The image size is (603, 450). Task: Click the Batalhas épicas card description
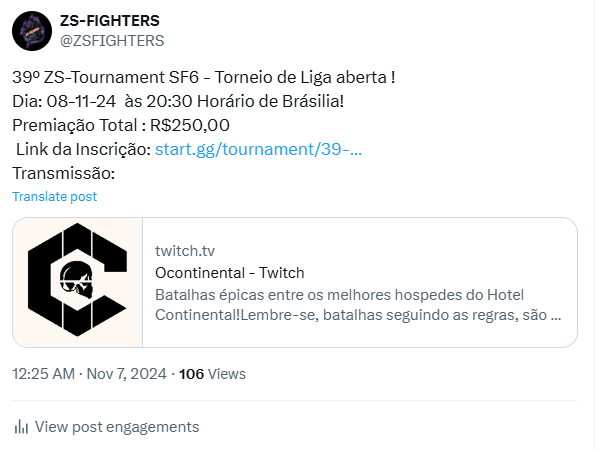click(x=358, y=304)
